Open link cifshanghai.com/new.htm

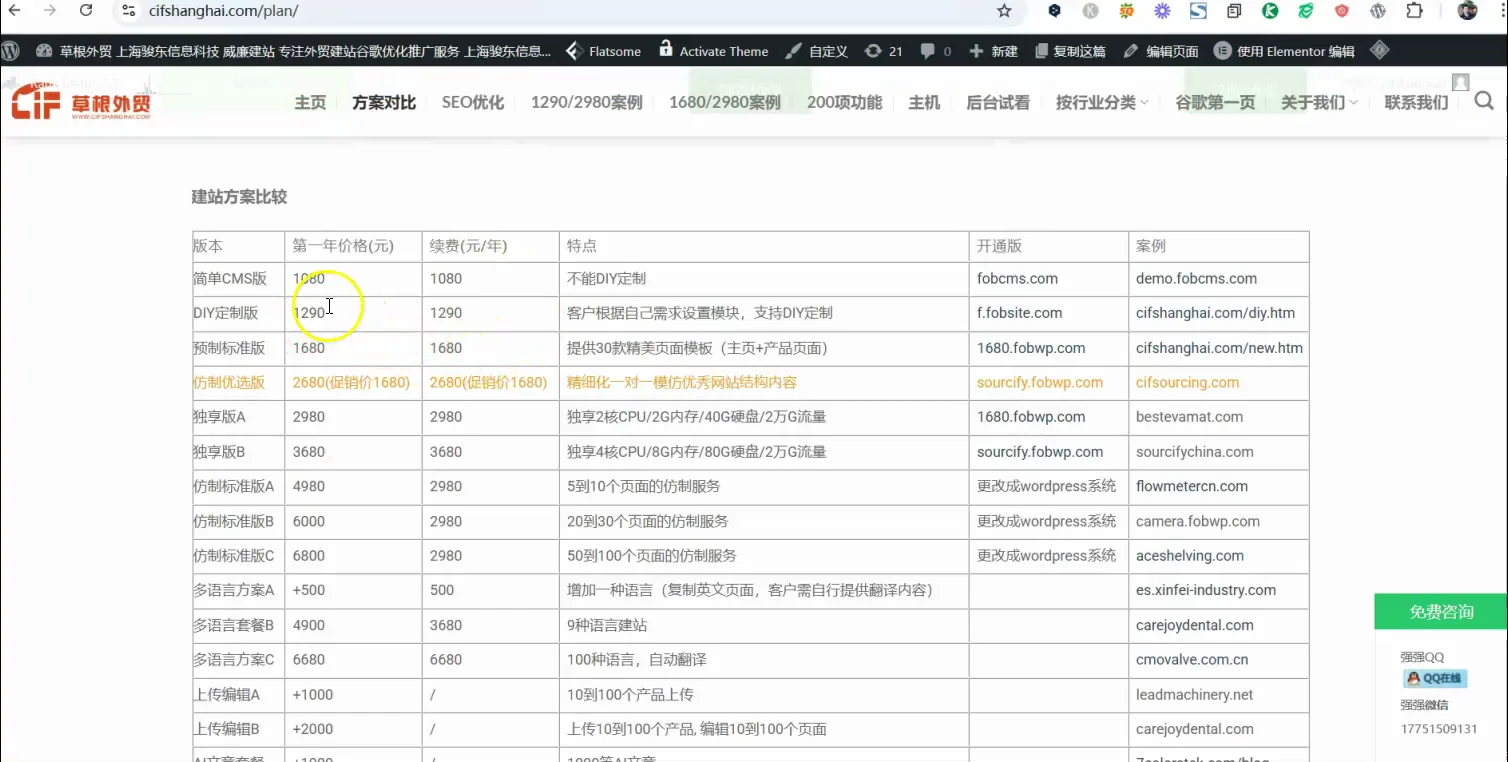pos(1219,348)
